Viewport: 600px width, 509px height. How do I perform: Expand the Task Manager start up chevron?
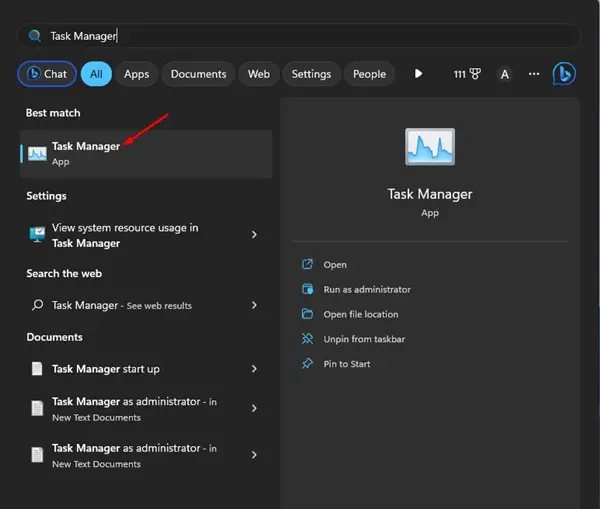coord(254,369)
